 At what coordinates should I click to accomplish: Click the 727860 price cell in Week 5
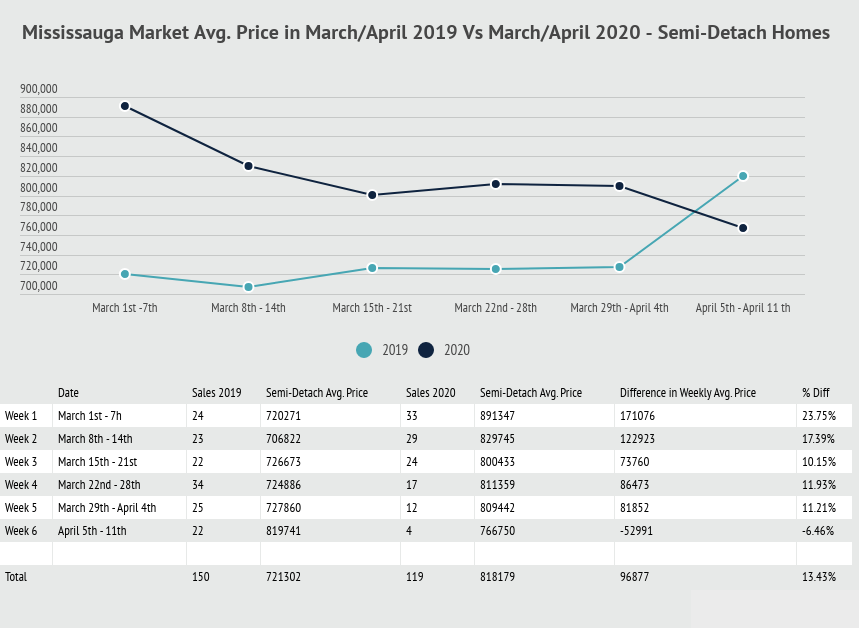283,508
